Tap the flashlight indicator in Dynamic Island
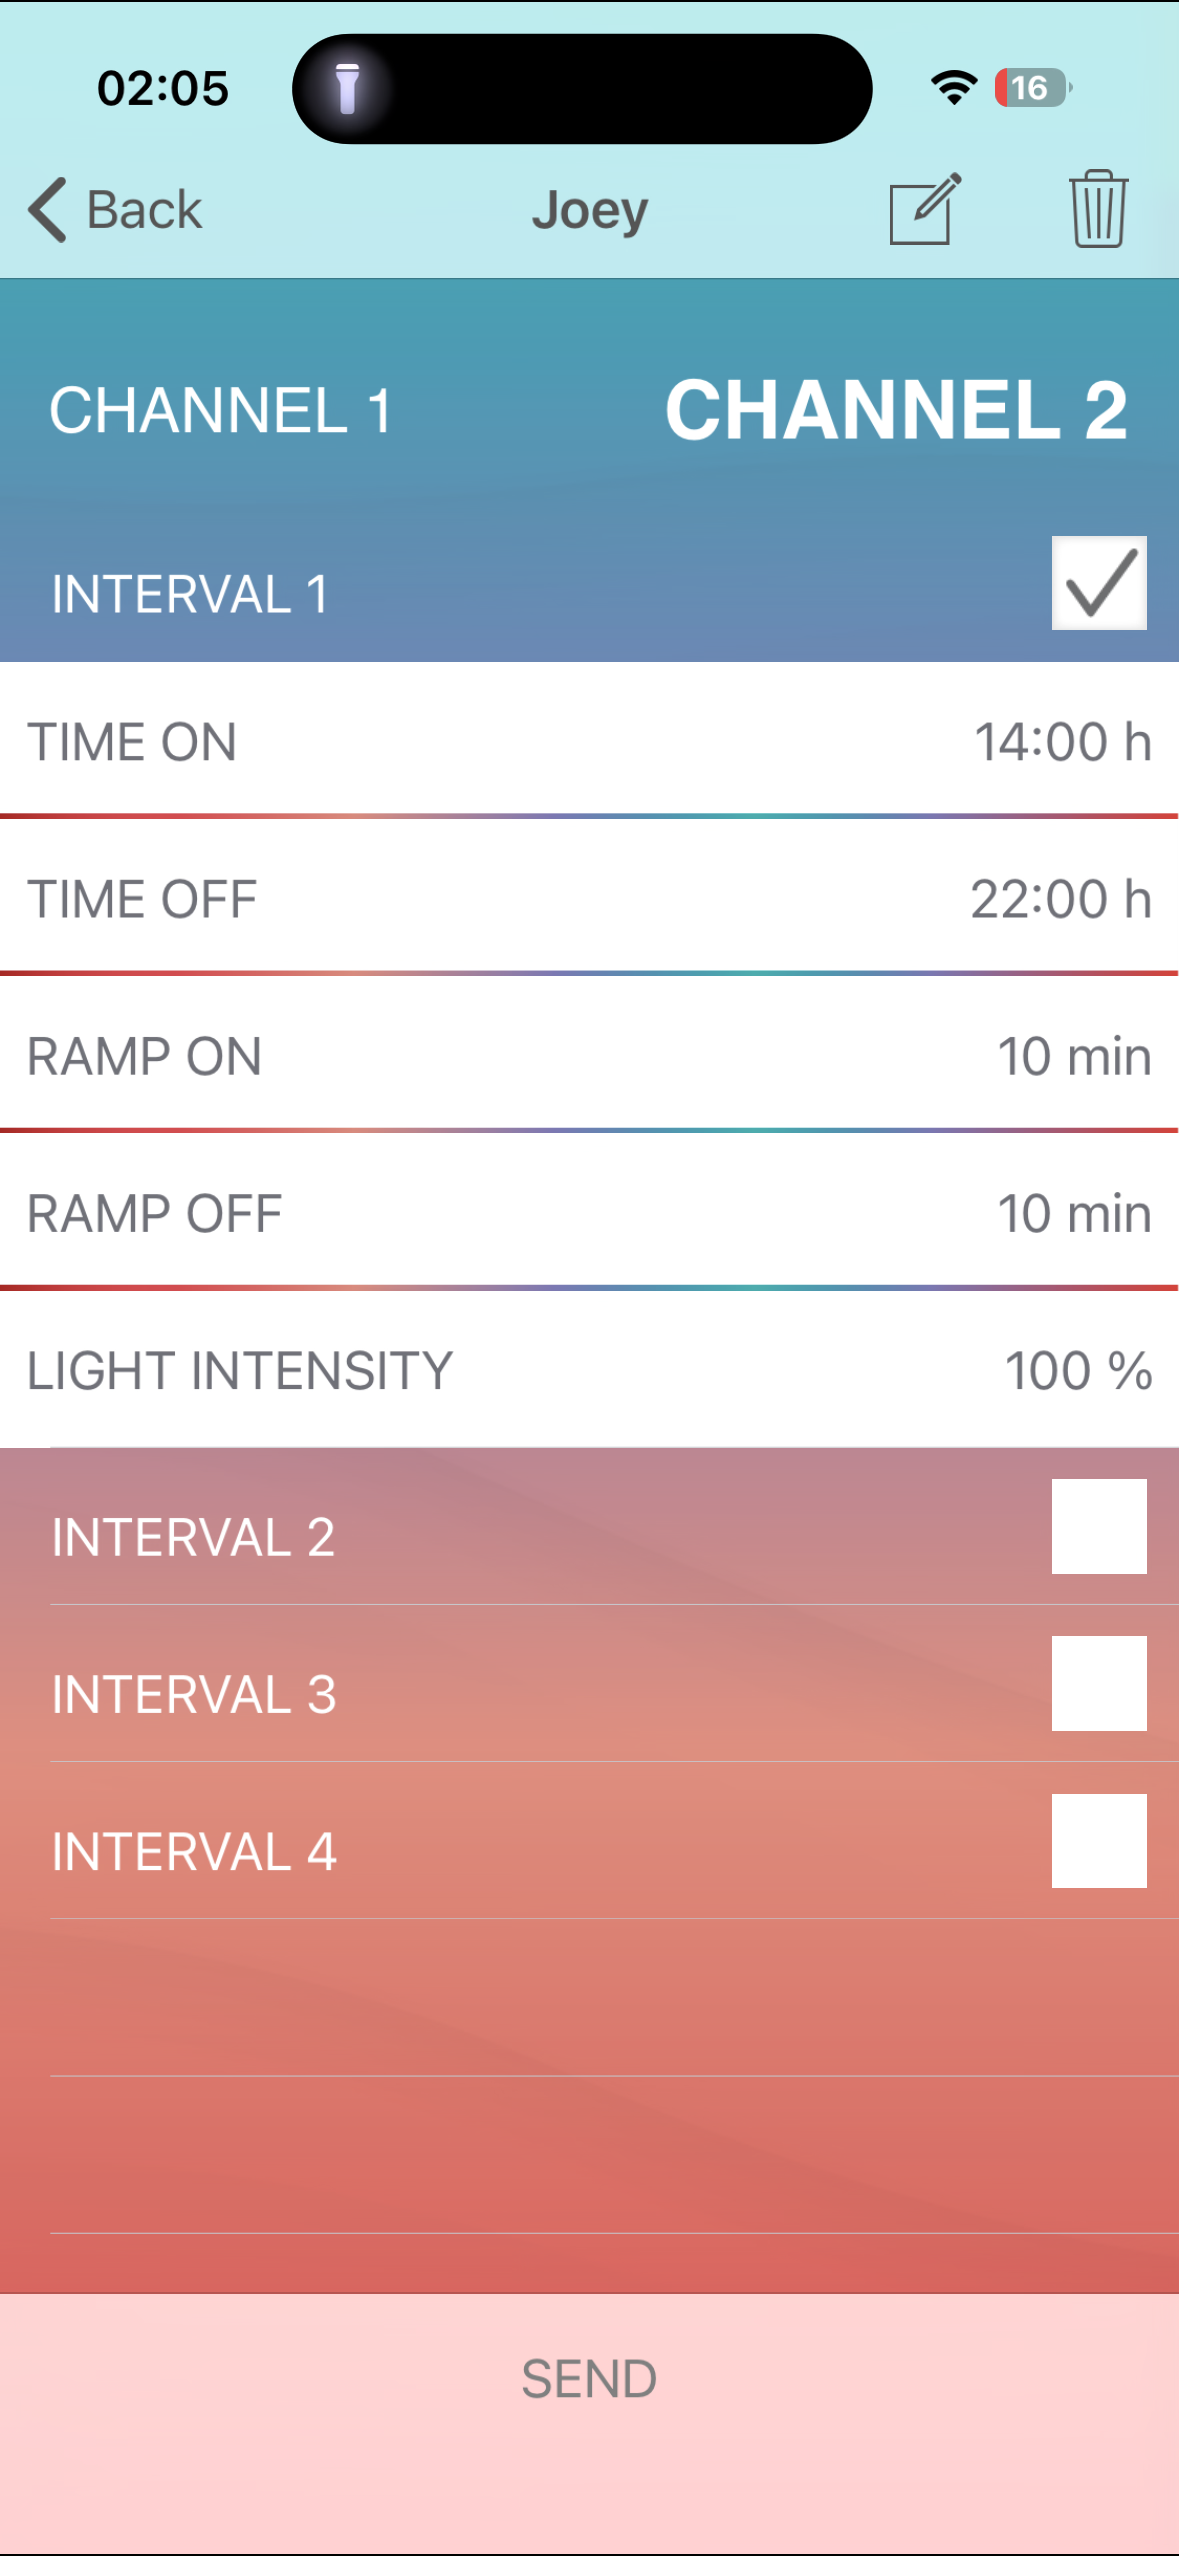1179x2556 pixels. pyautogui.click(x=347, y=89)
